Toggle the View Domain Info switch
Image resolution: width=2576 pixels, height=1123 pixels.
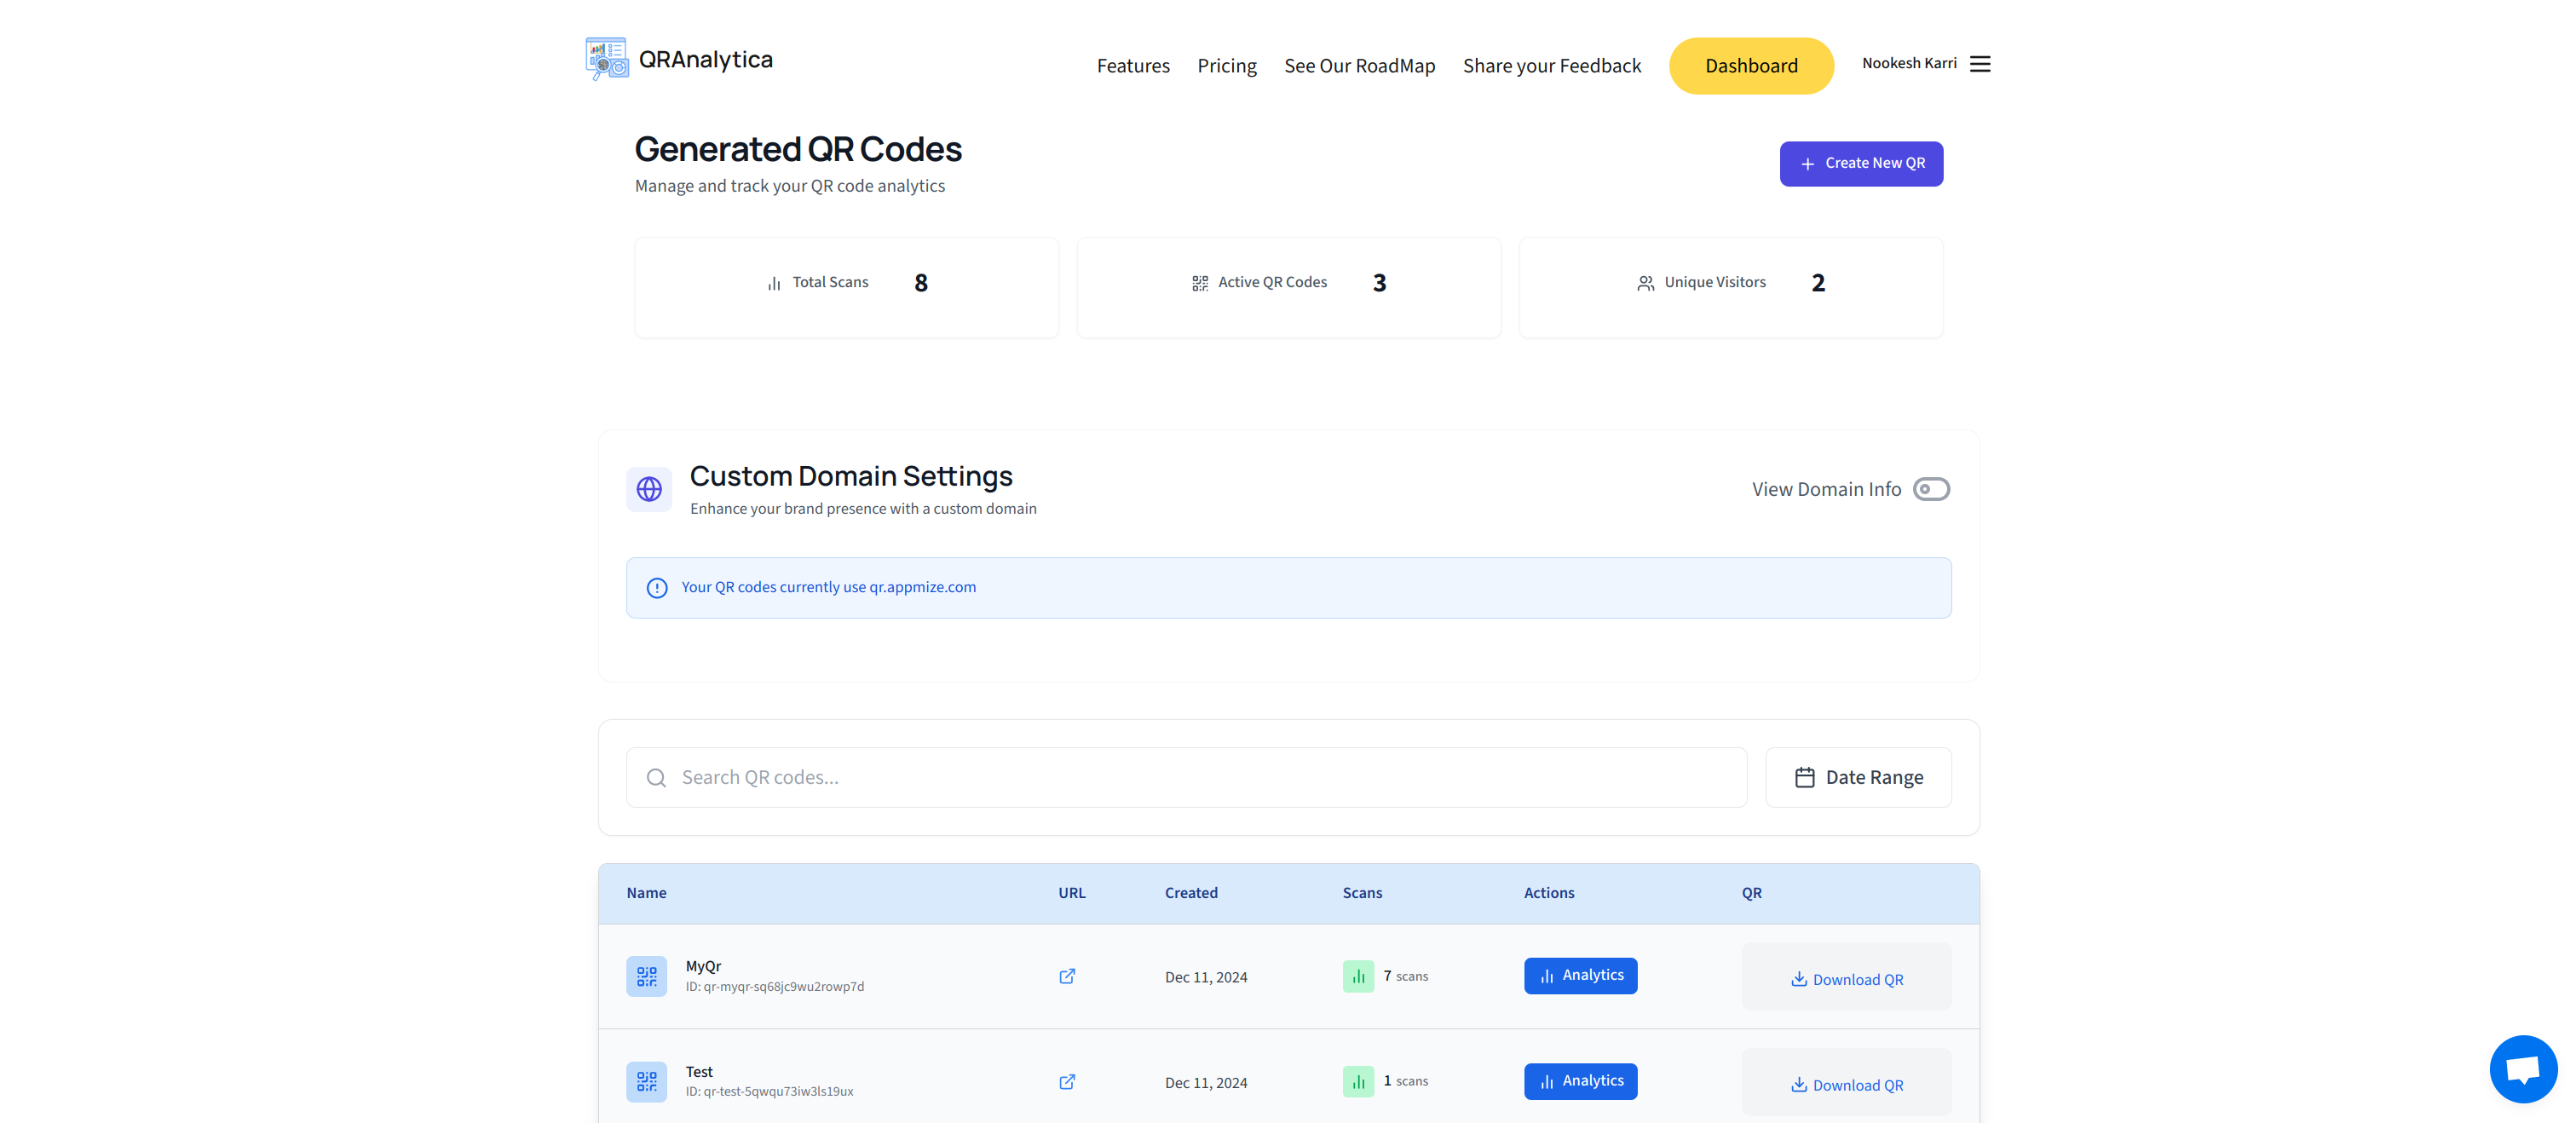pos(1931,489)
